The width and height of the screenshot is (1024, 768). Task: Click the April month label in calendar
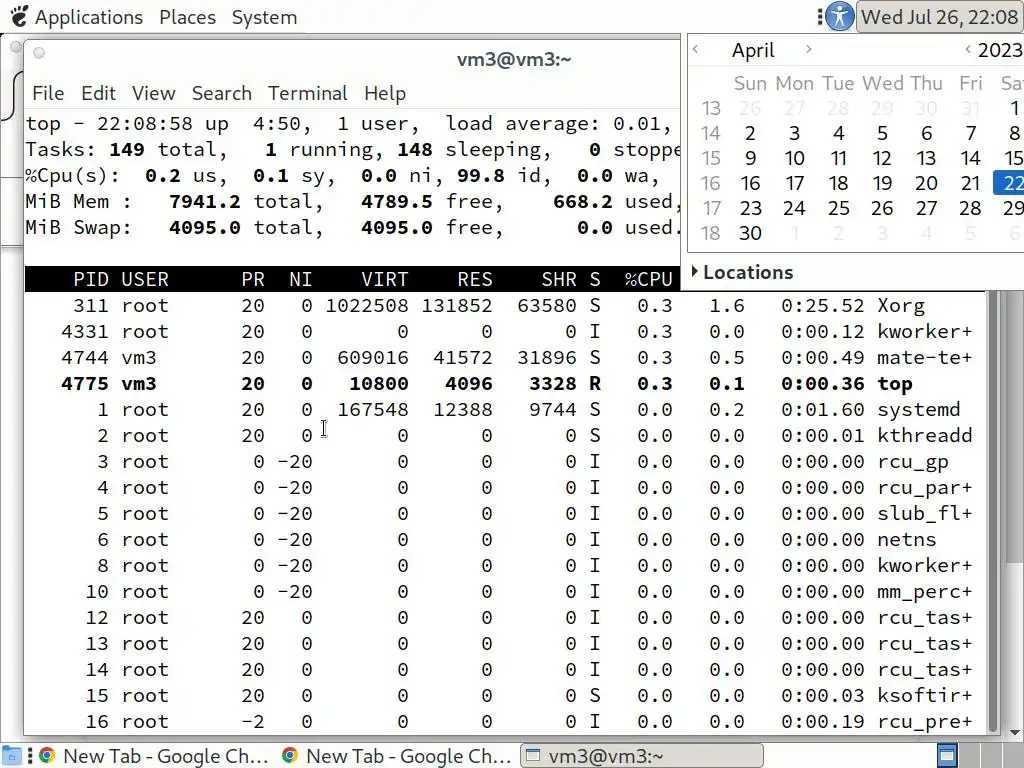[x=753, y=50]
